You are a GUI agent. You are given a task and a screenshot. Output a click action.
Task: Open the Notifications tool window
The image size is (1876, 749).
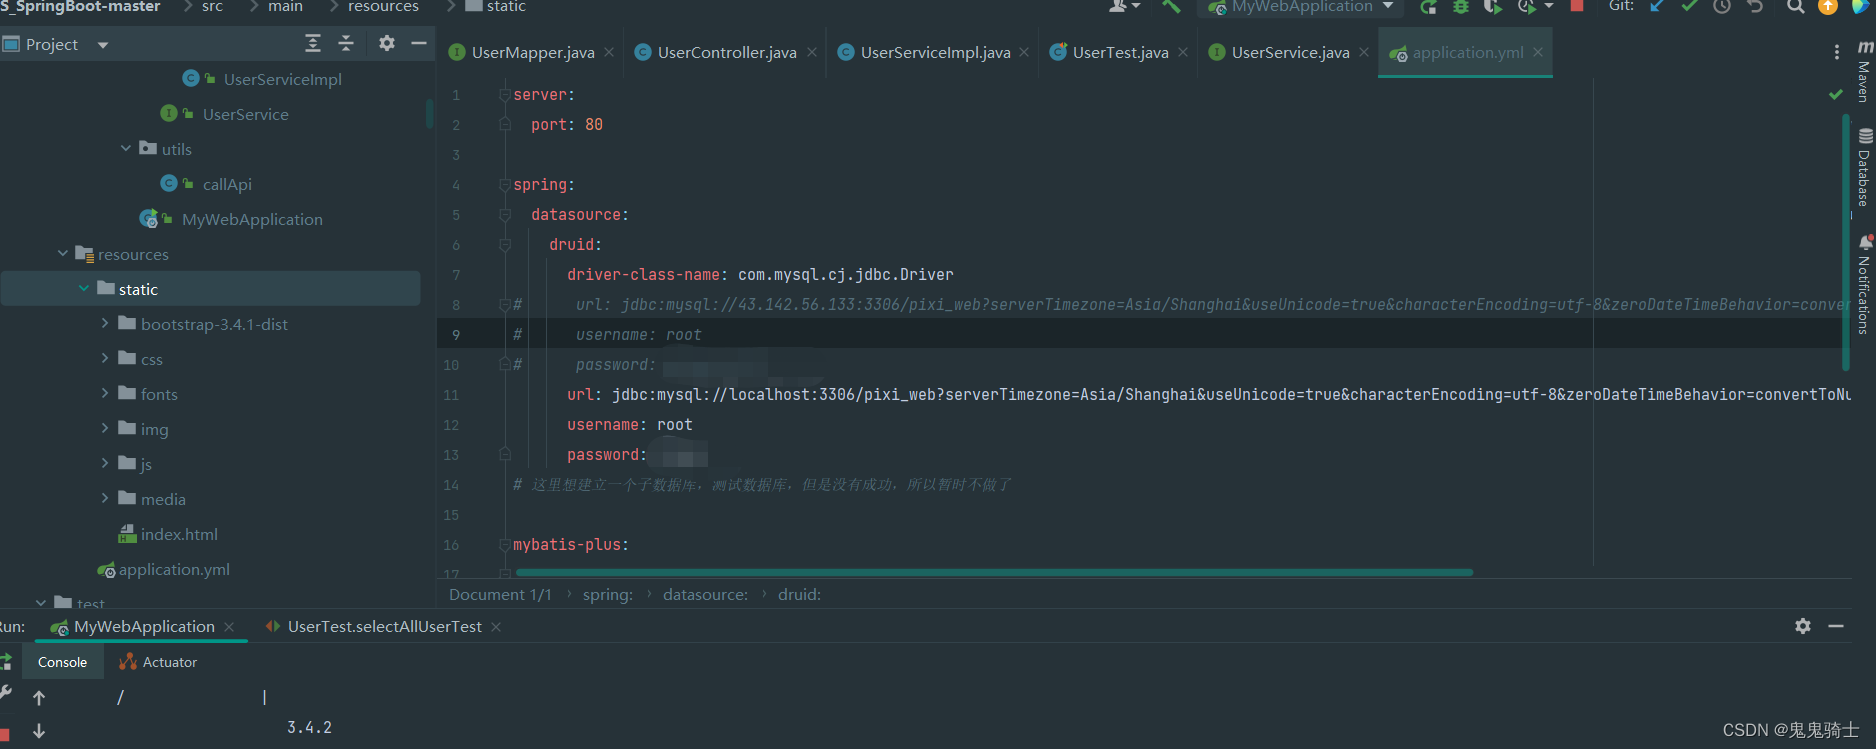click(x=1864, y=285)
